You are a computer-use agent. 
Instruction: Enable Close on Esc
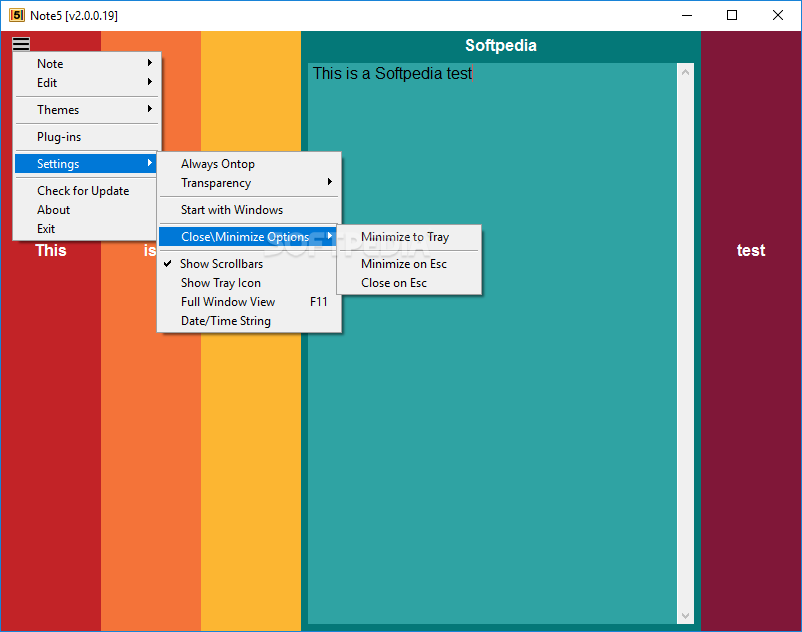coord(409,283)
